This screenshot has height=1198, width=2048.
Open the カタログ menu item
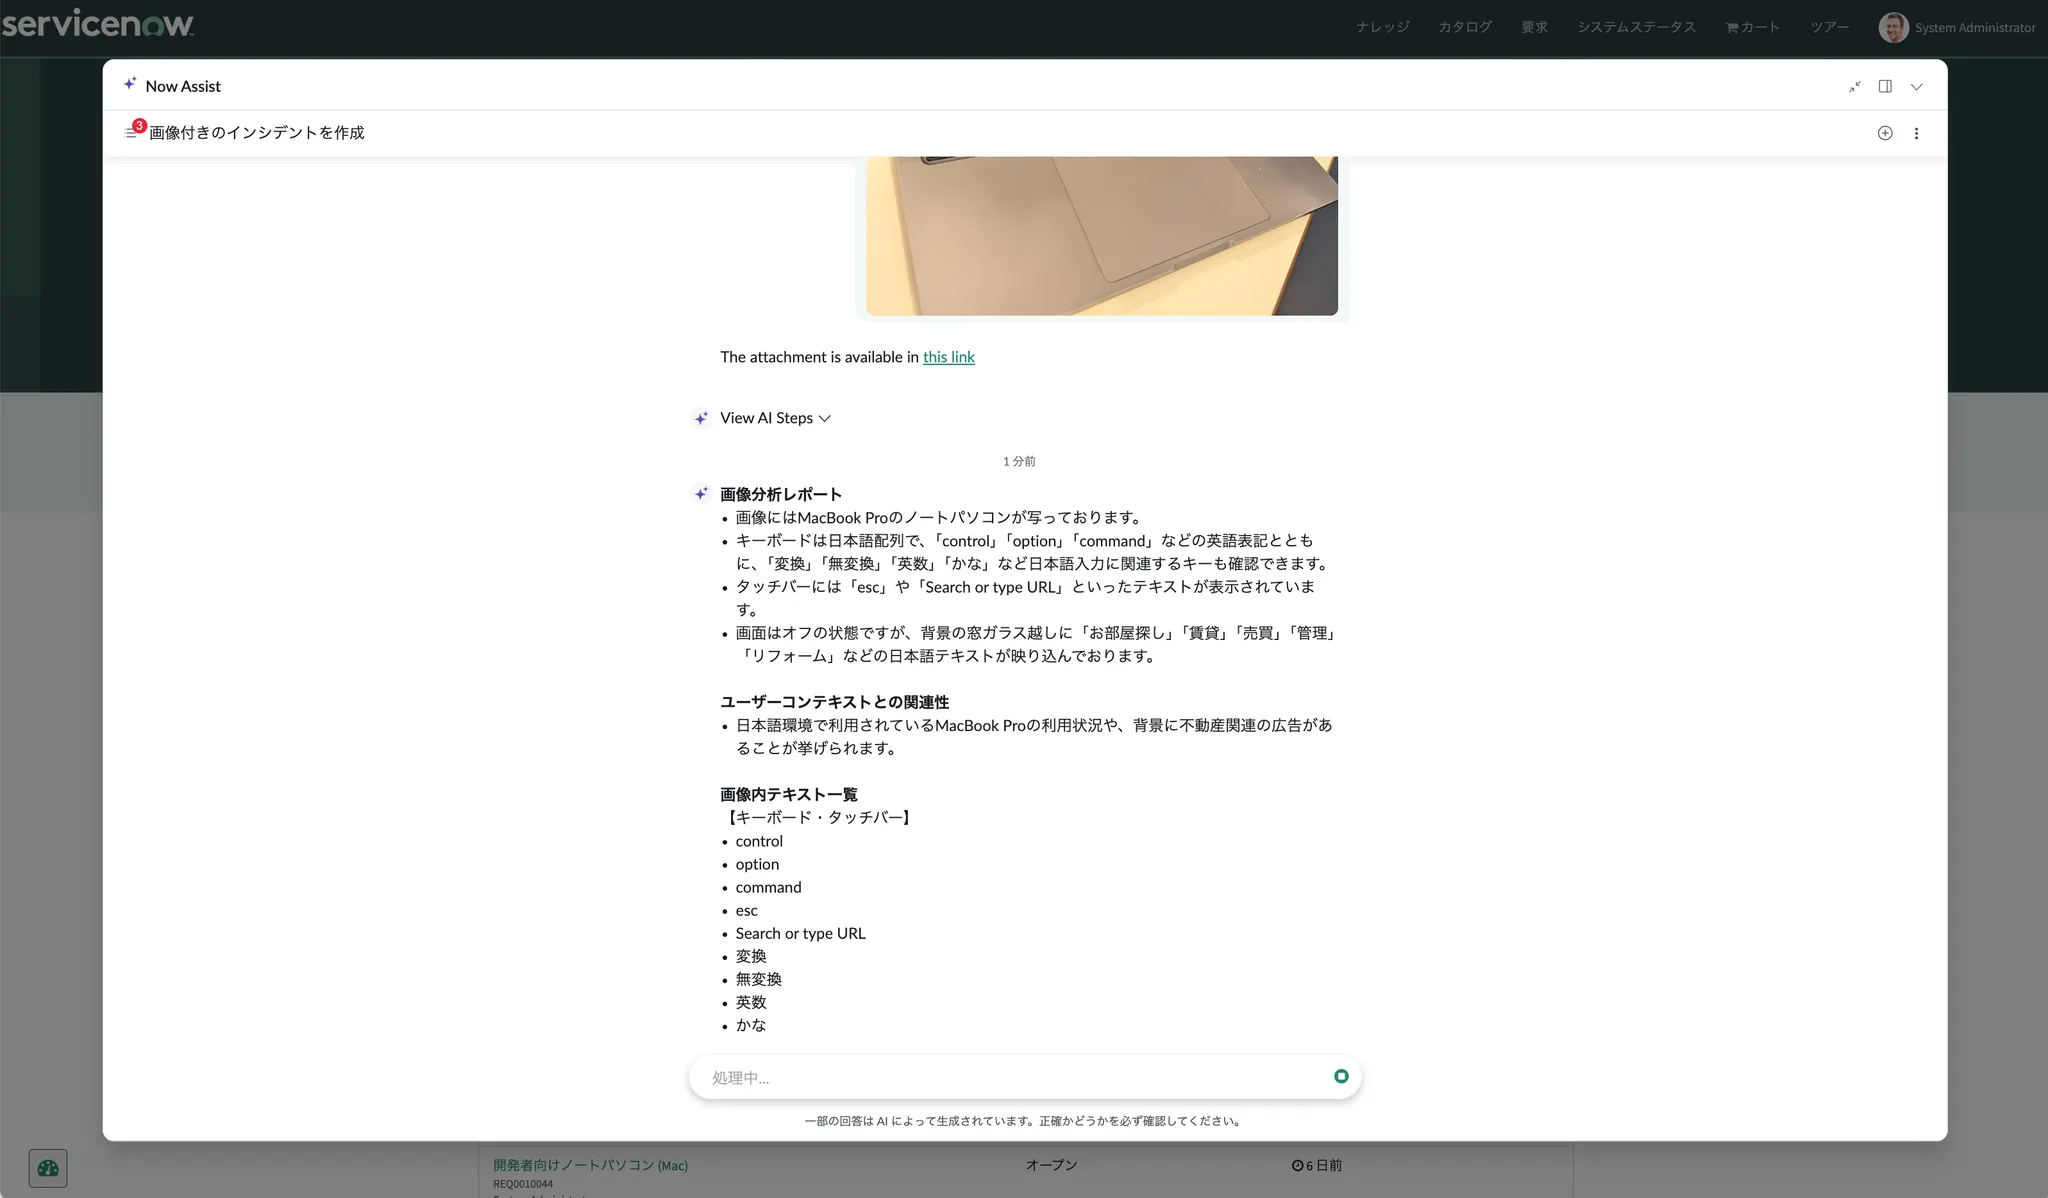[1465, 27]
